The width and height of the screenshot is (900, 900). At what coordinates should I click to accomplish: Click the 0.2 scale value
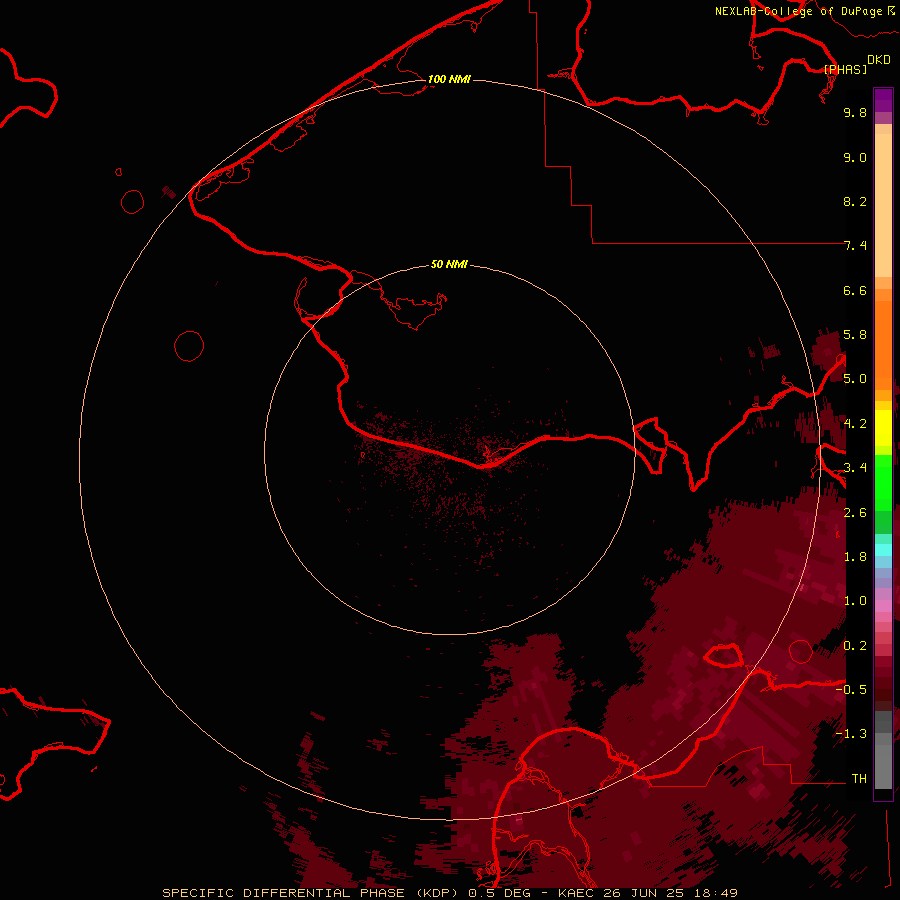pyautogui.click(x=855, y=646)
